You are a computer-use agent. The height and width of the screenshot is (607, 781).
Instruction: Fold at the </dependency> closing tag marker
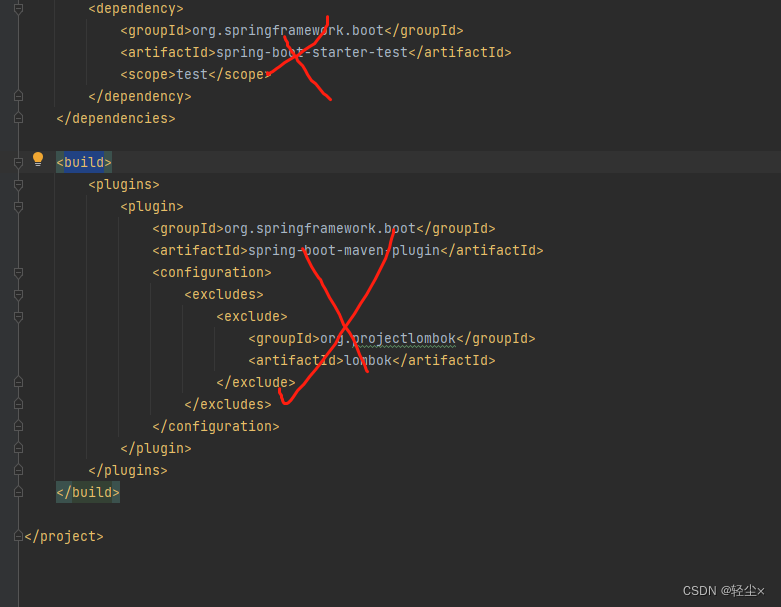click(x=18, y=96)
